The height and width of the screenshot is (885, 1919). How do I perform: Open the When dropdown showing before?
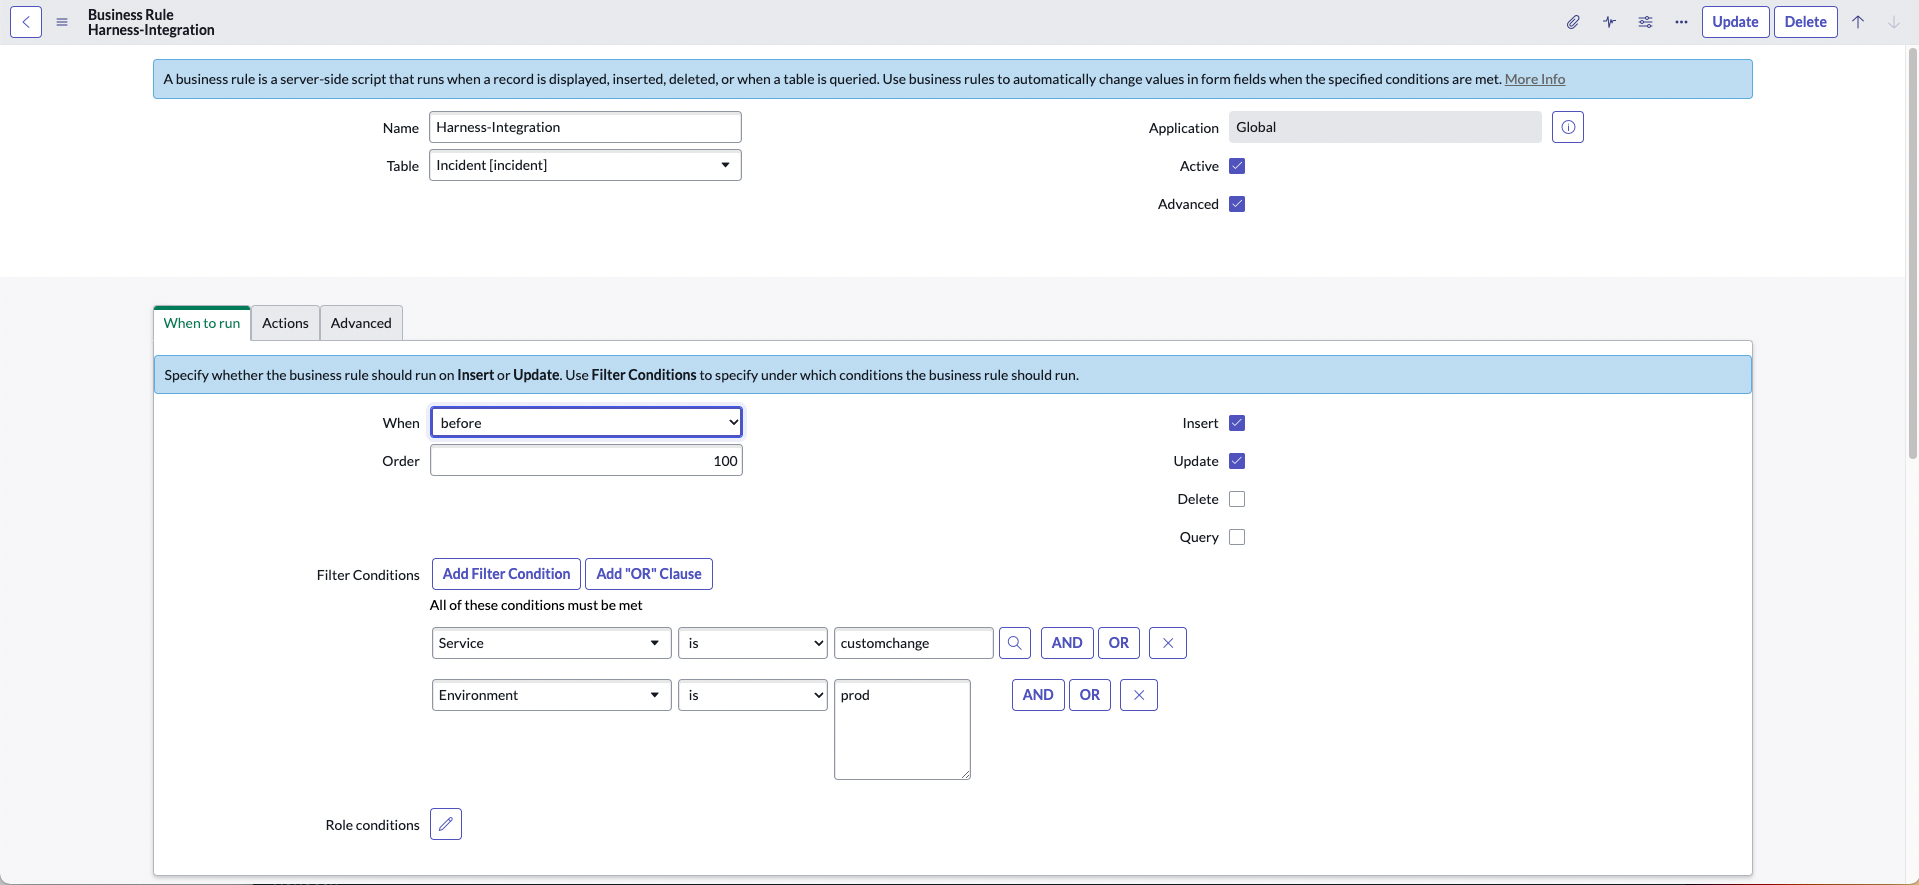(x=586, y=423)
